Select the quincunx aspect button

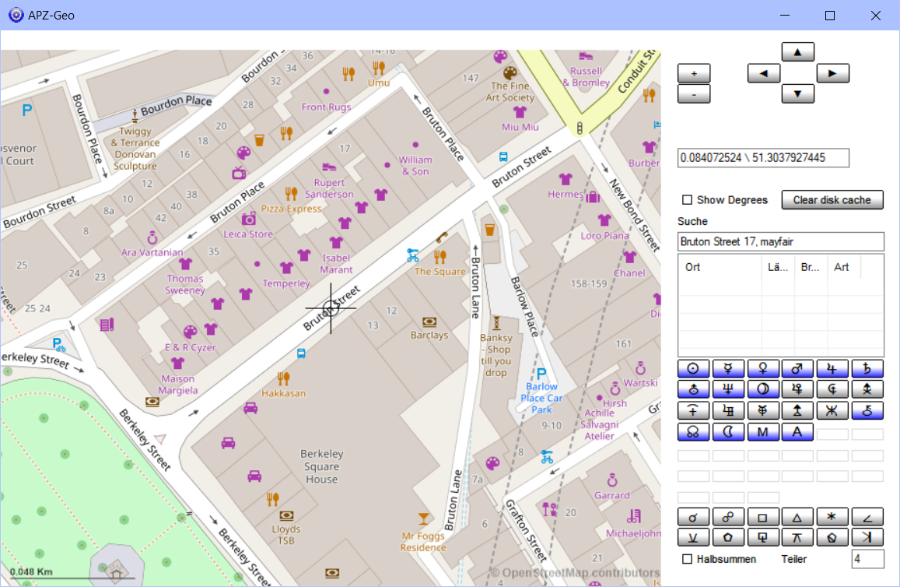797,538
